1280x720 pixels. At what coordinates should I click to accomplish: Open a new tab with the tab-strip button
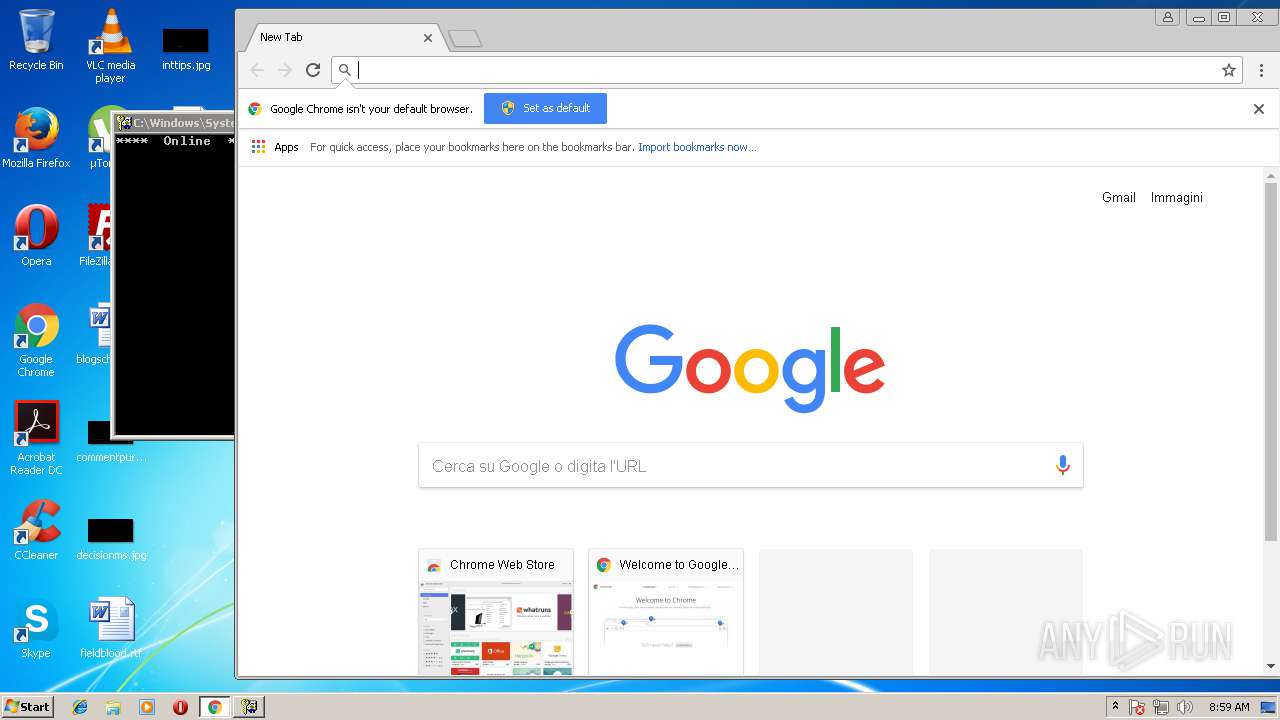point(465,39)
